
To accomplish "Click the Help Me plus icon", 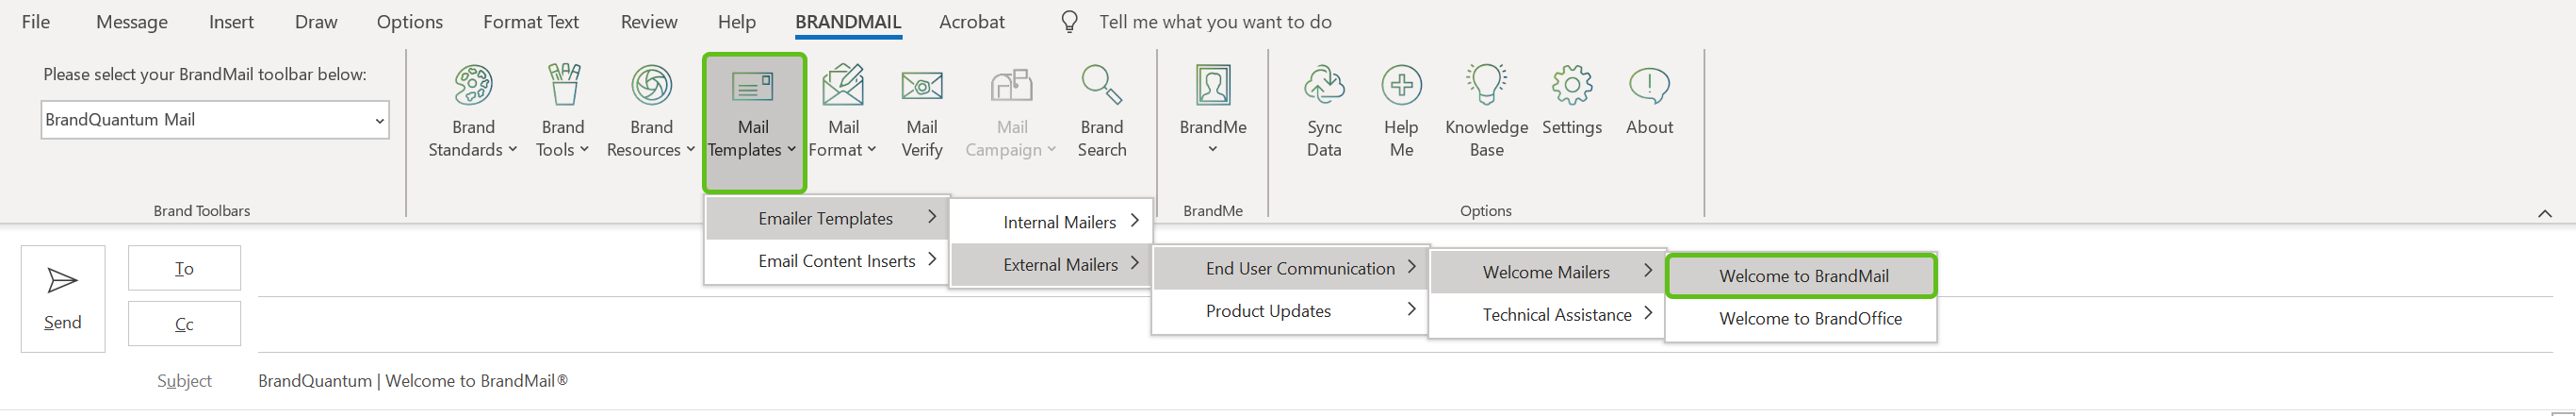I will 1401,87.
